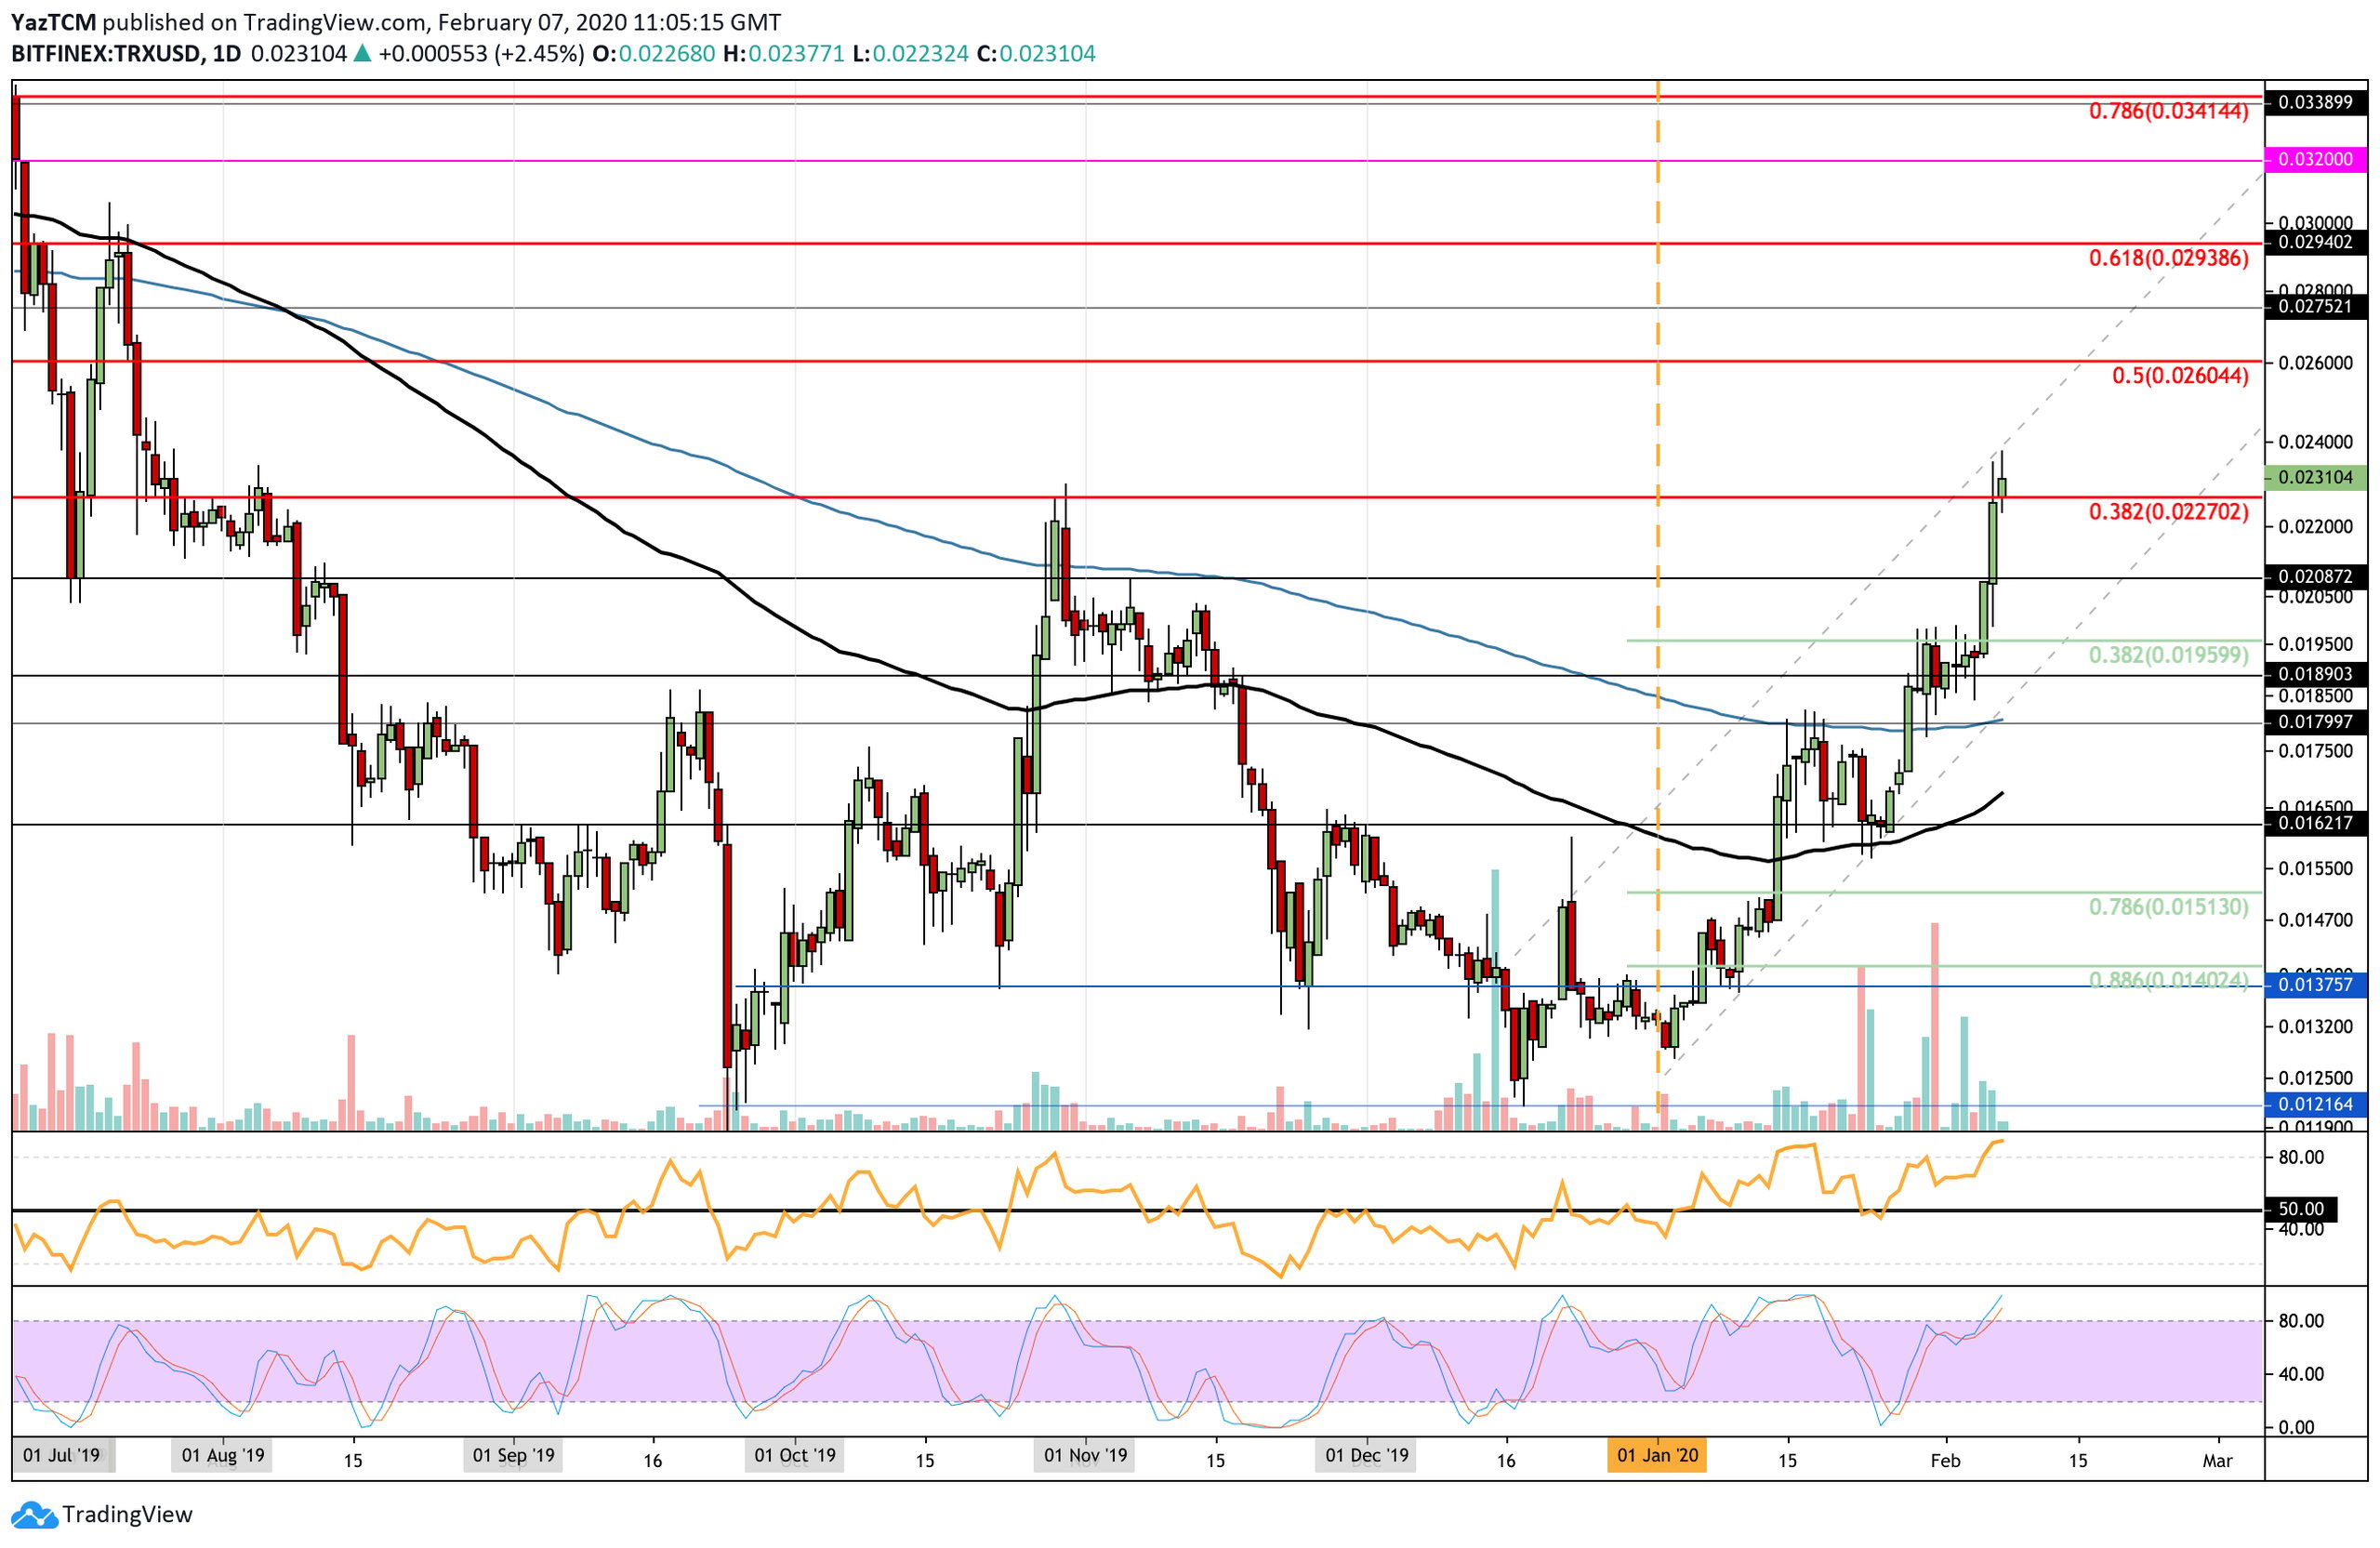Image resolution: width=2380 pixels, height=1548 pixels.
Task: Click the 01 Dec '19 date label
Action: pos(1367,1457)
